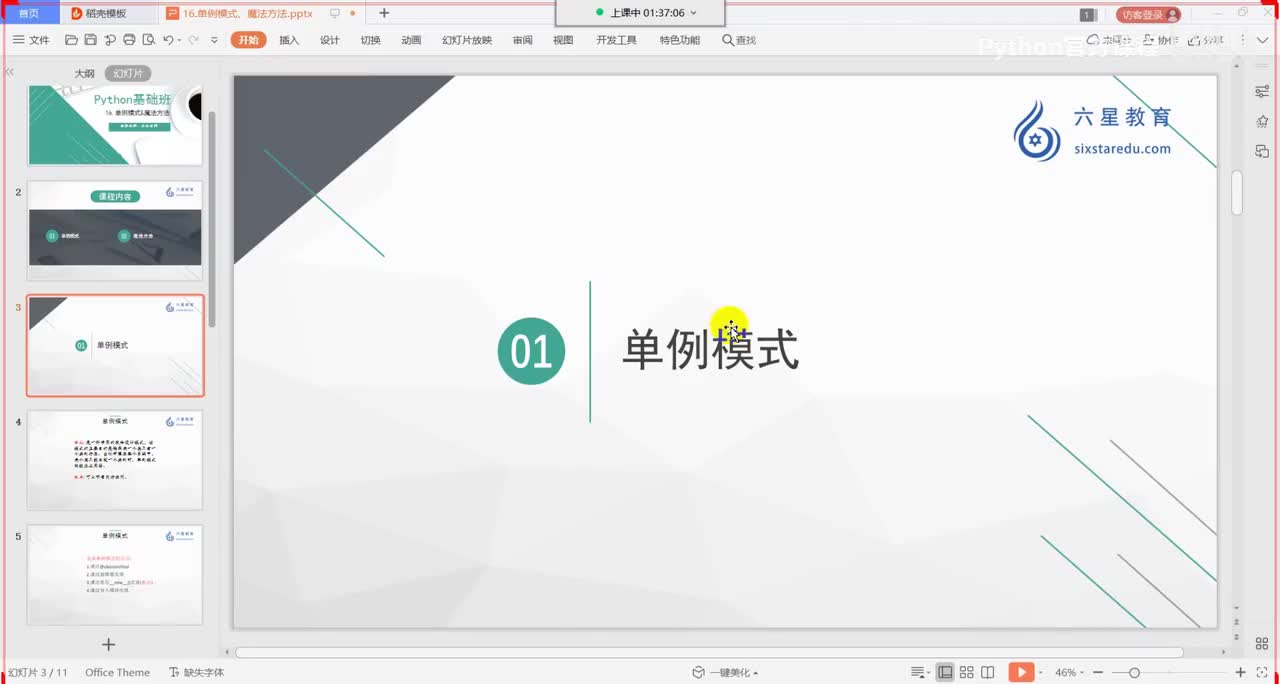This screenshot has width=1280, height=684.
Task: Click the sixstaredu.com logo on slide
Action: tap(1092, 131)
